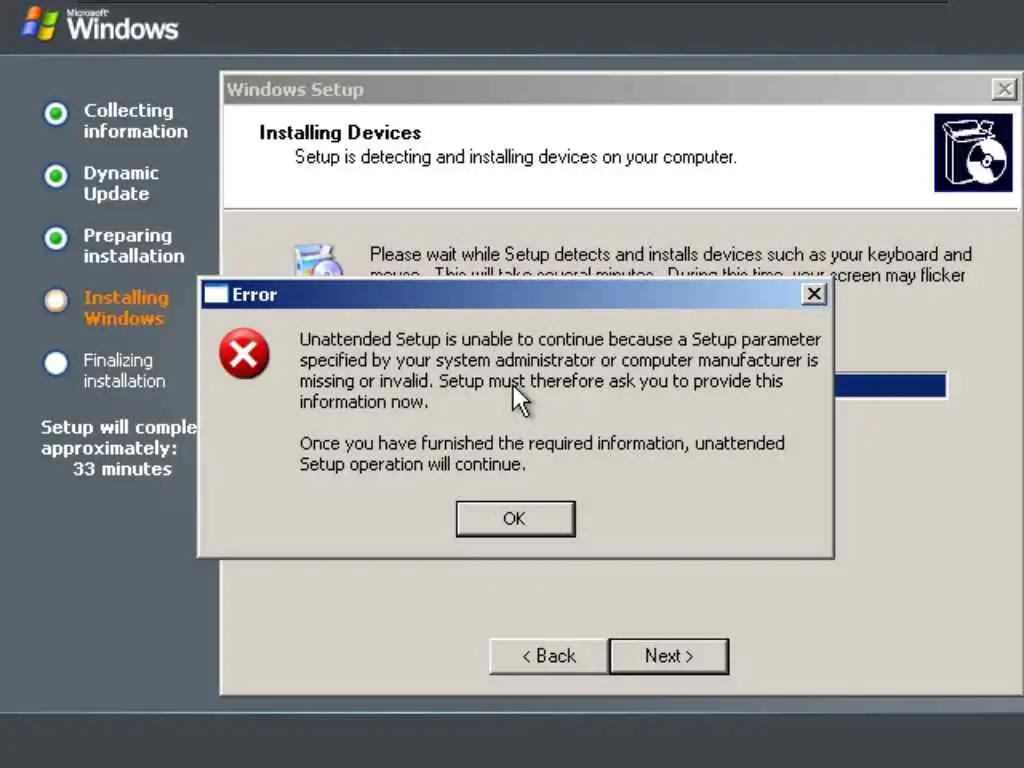Click the setup CD box icon
The height and width of the screenshot is (768, 1024).
pos(973,153)
